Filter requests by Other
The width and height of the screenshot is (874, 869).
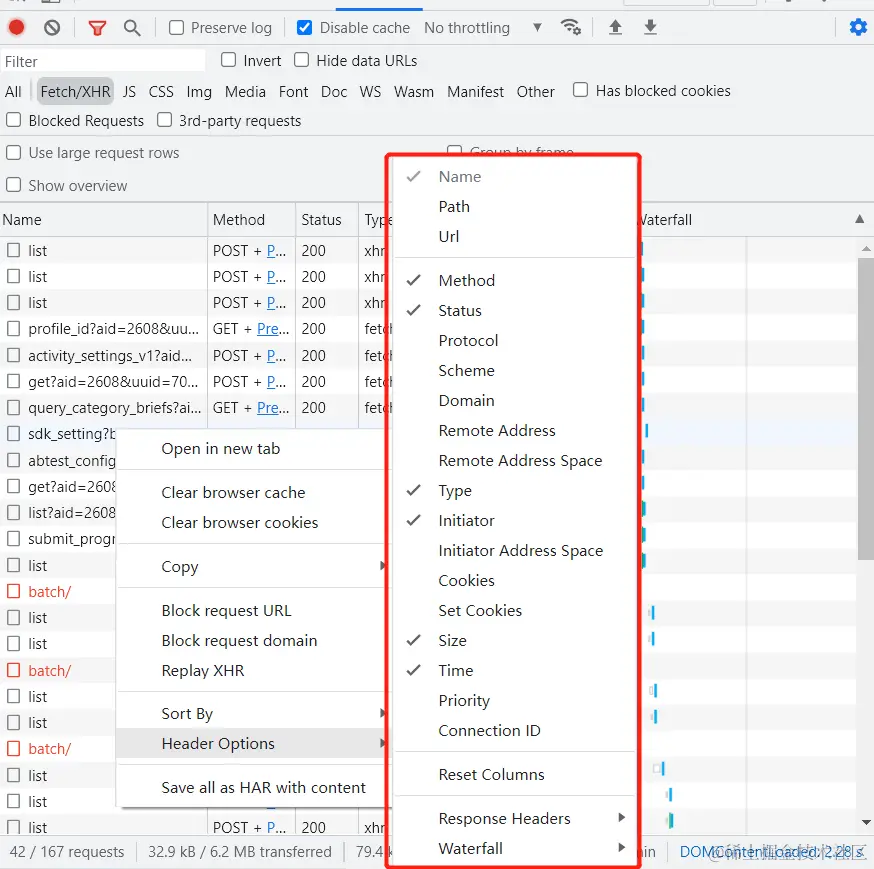coord(535,91)
